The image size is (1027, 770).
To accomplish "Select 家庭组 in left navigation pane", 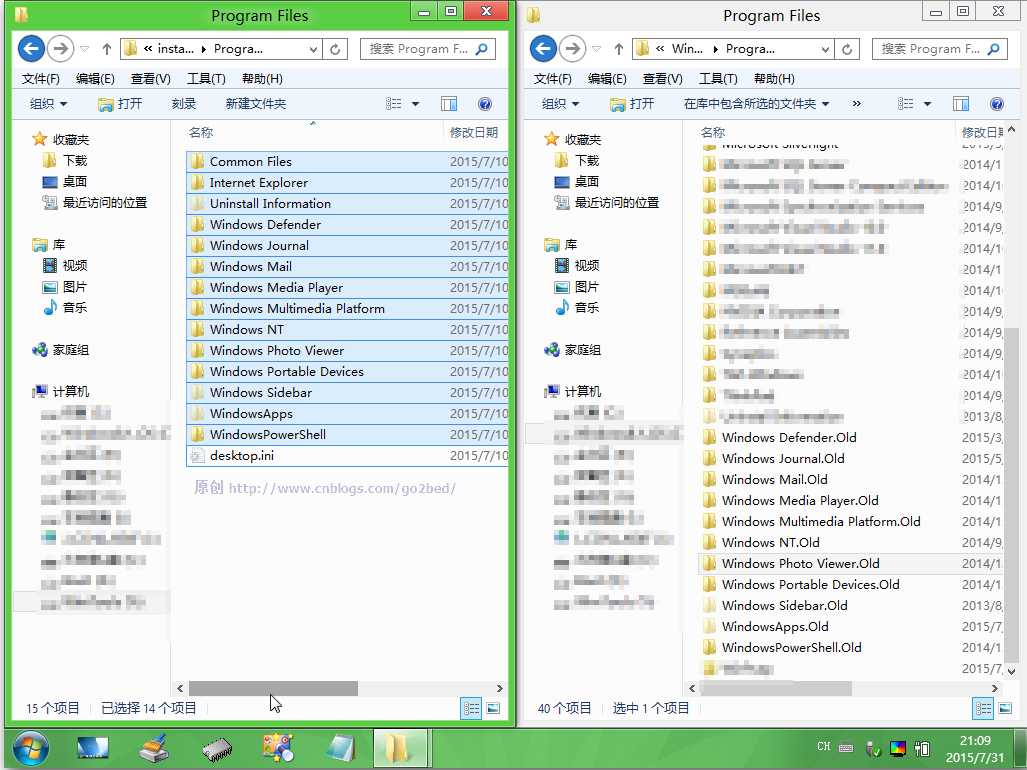I will pos(60,350).
